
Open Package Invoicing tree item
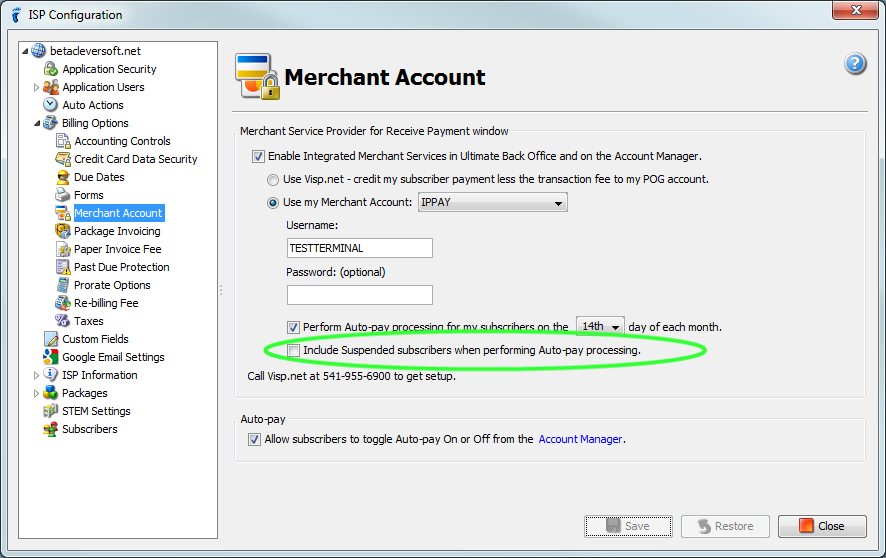pos(117,231)
